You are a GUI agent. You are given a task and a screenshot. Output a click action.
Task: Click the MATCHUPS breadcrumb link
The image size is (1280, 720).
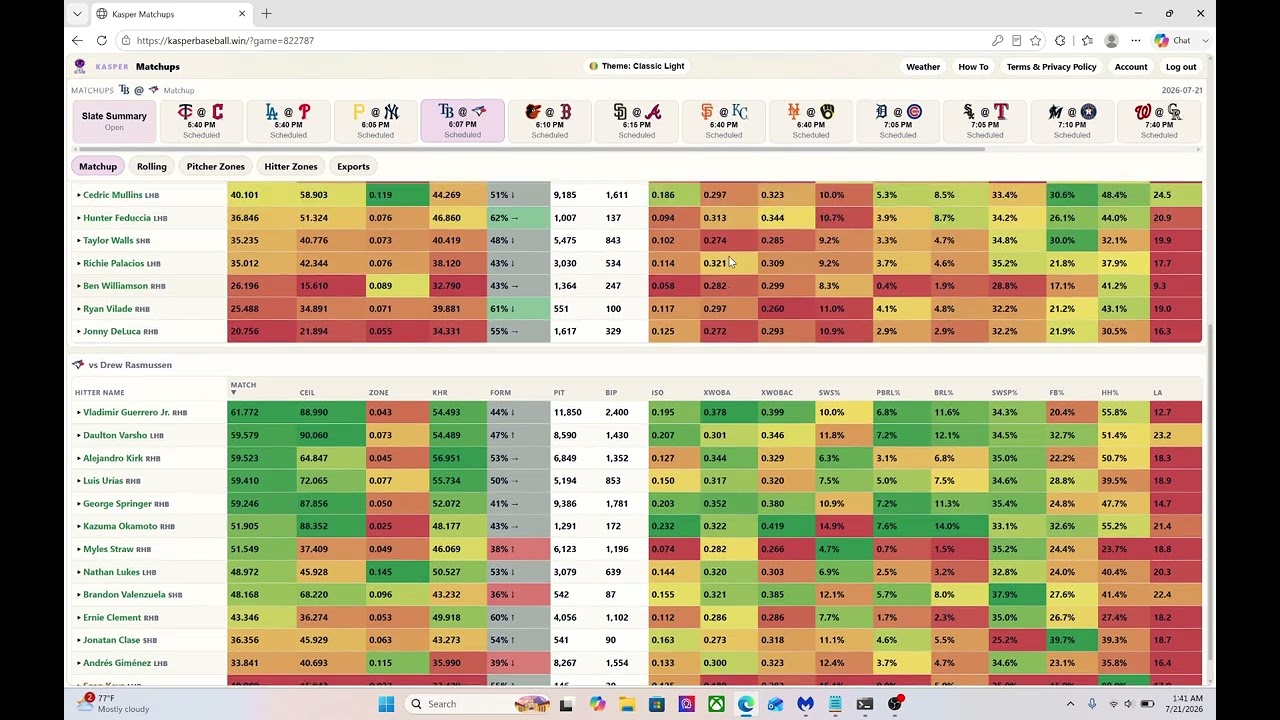click(x=92, y=90)
